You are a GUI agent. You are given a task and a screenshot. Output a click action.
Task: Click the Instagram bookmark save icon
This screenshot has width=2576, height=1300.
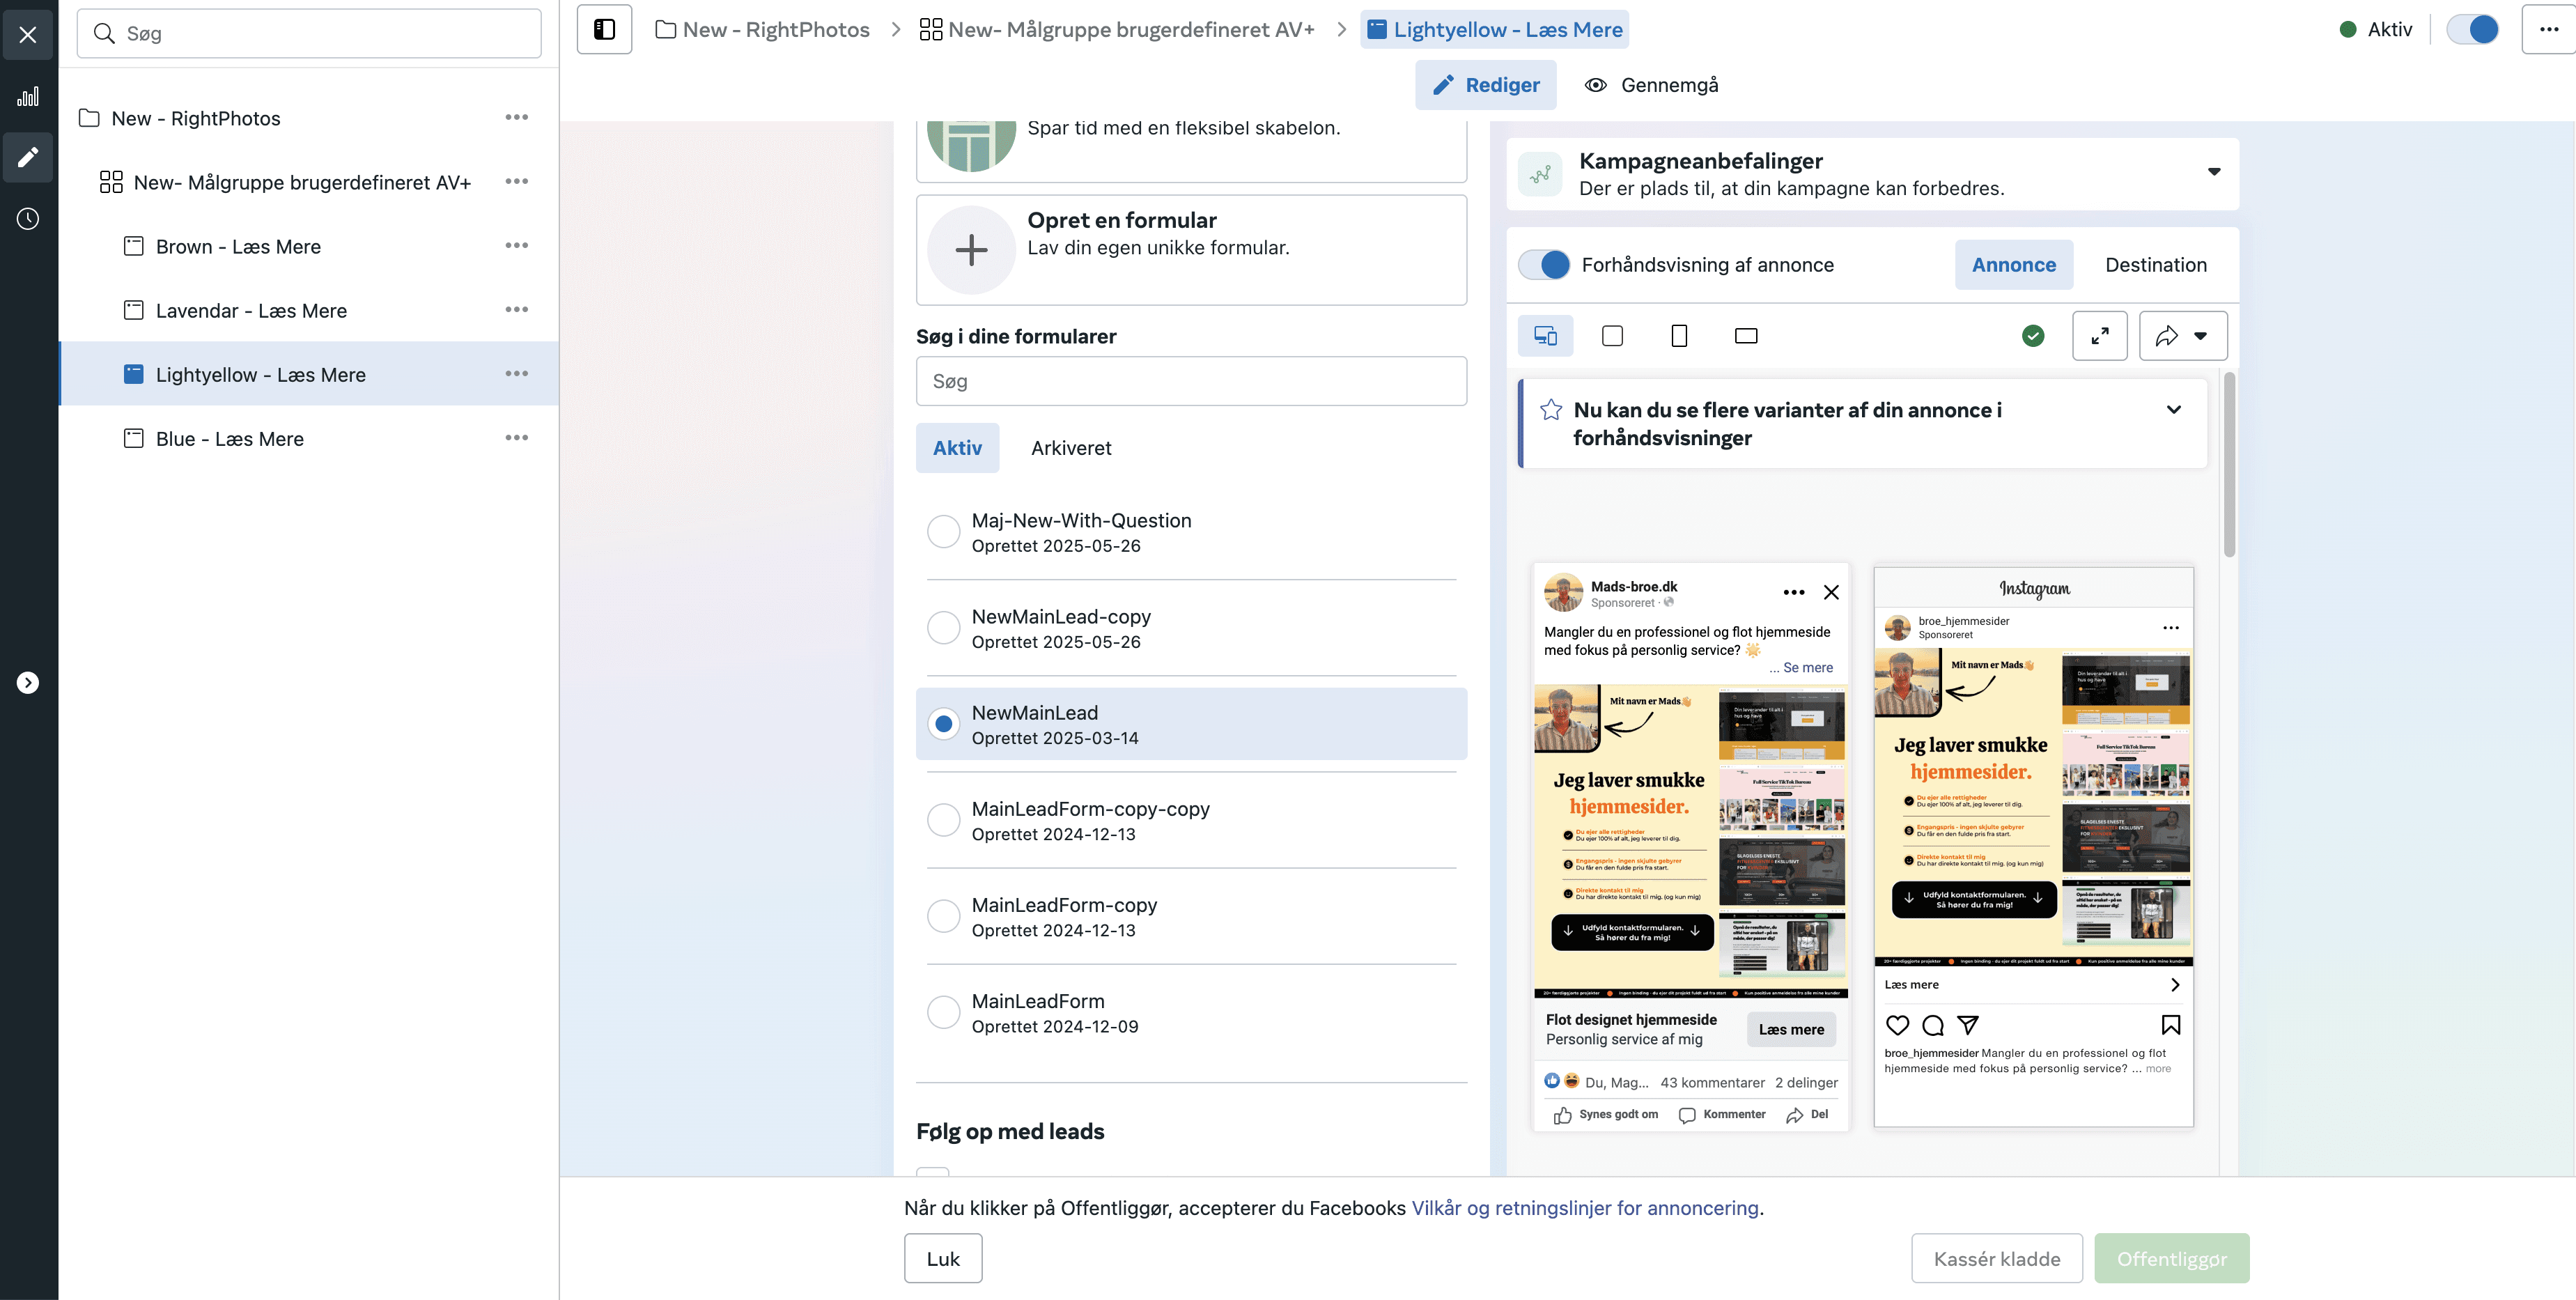pyautogui.click(x=2171, y=1025)
